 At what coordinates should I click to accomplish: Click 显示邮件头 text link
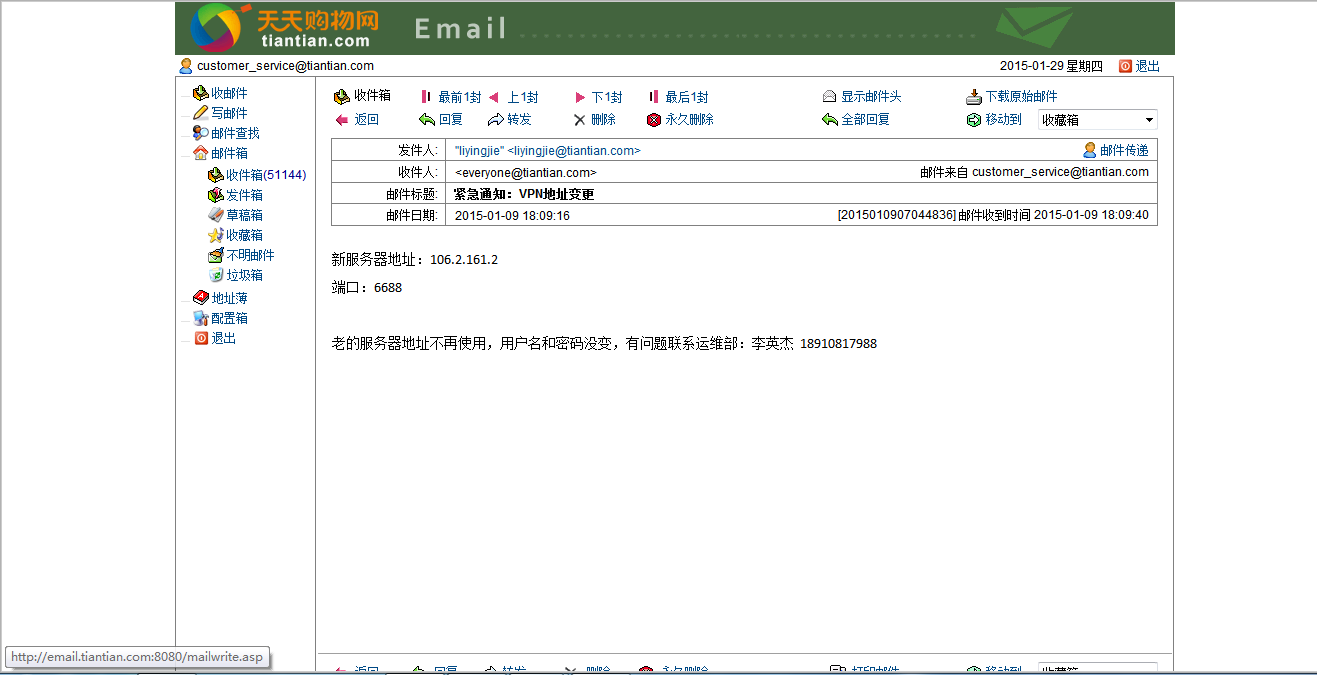coord(871,97)
